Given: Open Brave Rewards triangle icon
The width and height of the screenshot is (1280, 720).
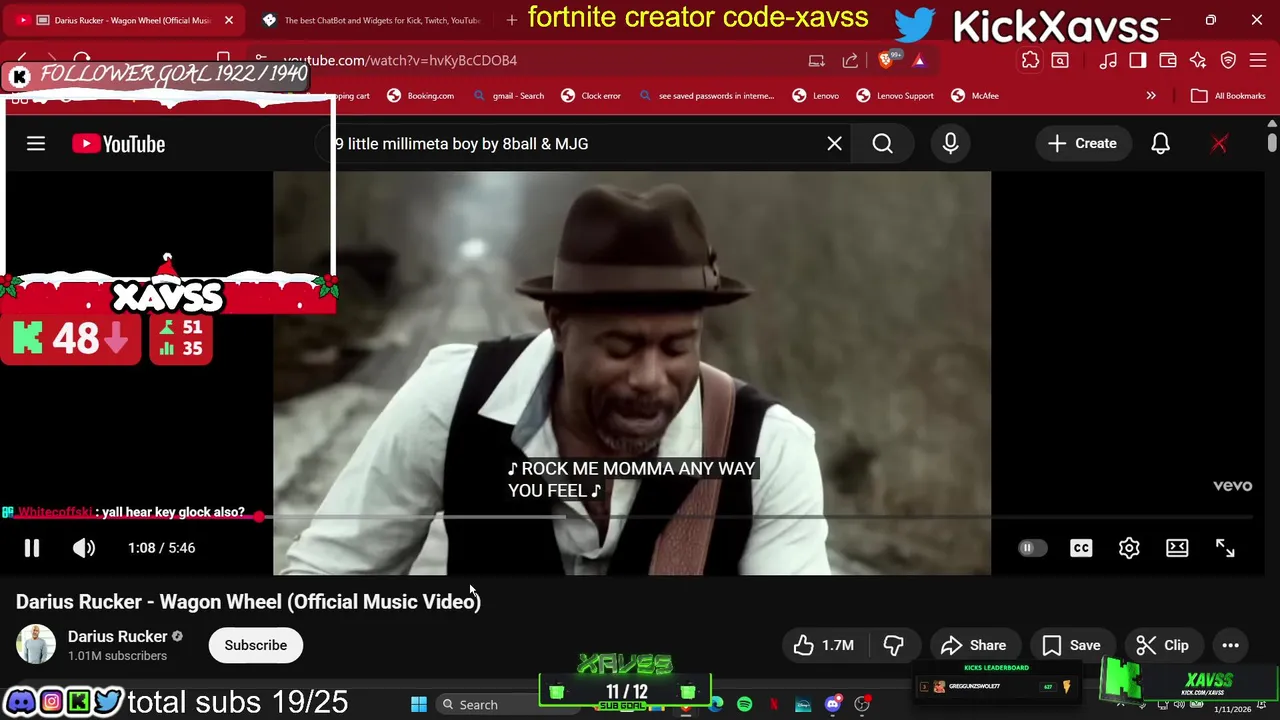Looking at the screenshot, I should [x=919, y=60].
